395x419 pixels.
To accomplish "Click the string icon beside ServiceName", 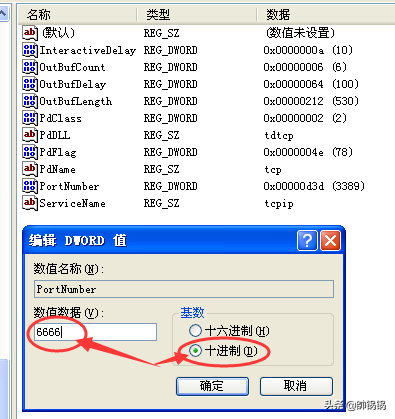I will (x=30, y=203).
